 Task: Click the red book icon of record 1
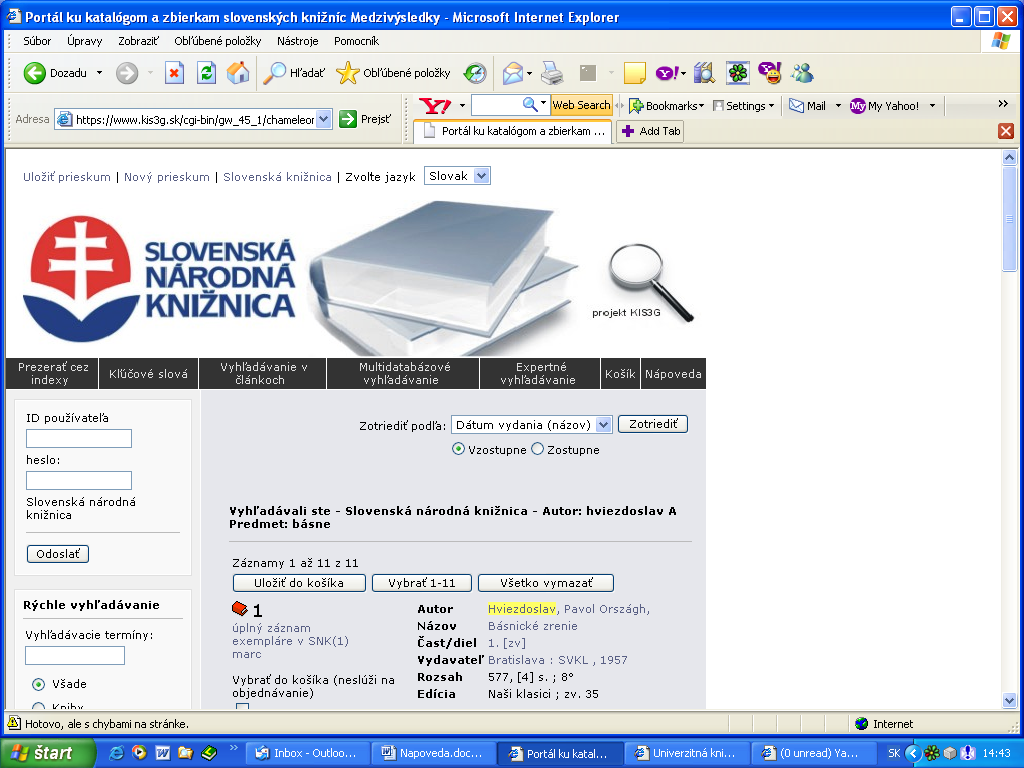tap(239, 609)
